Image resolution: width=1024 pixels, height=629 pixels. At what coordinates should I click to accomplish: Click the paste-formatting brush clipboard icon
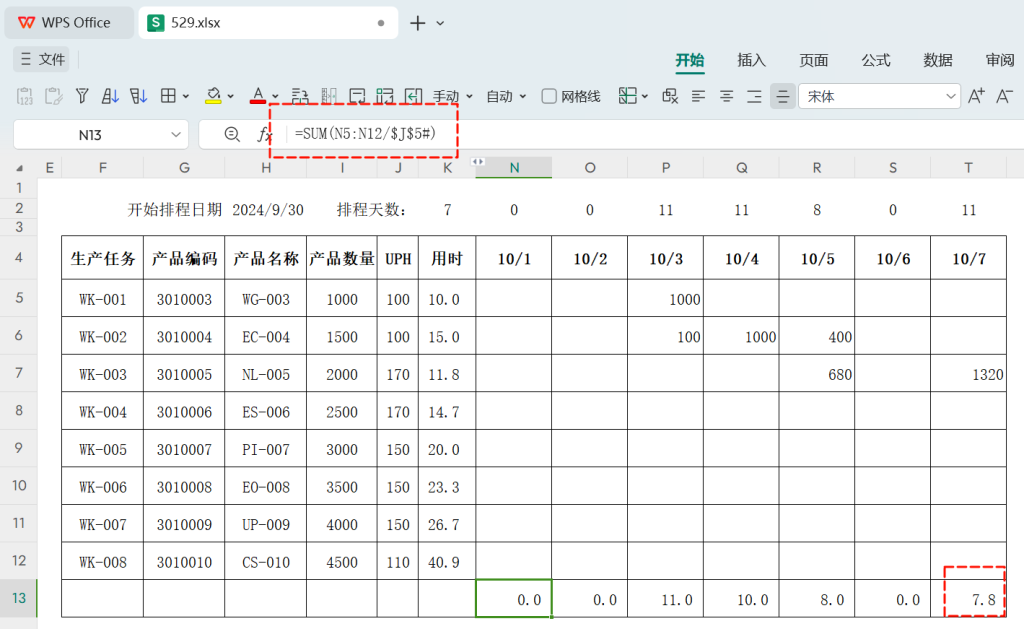(53, 97)
